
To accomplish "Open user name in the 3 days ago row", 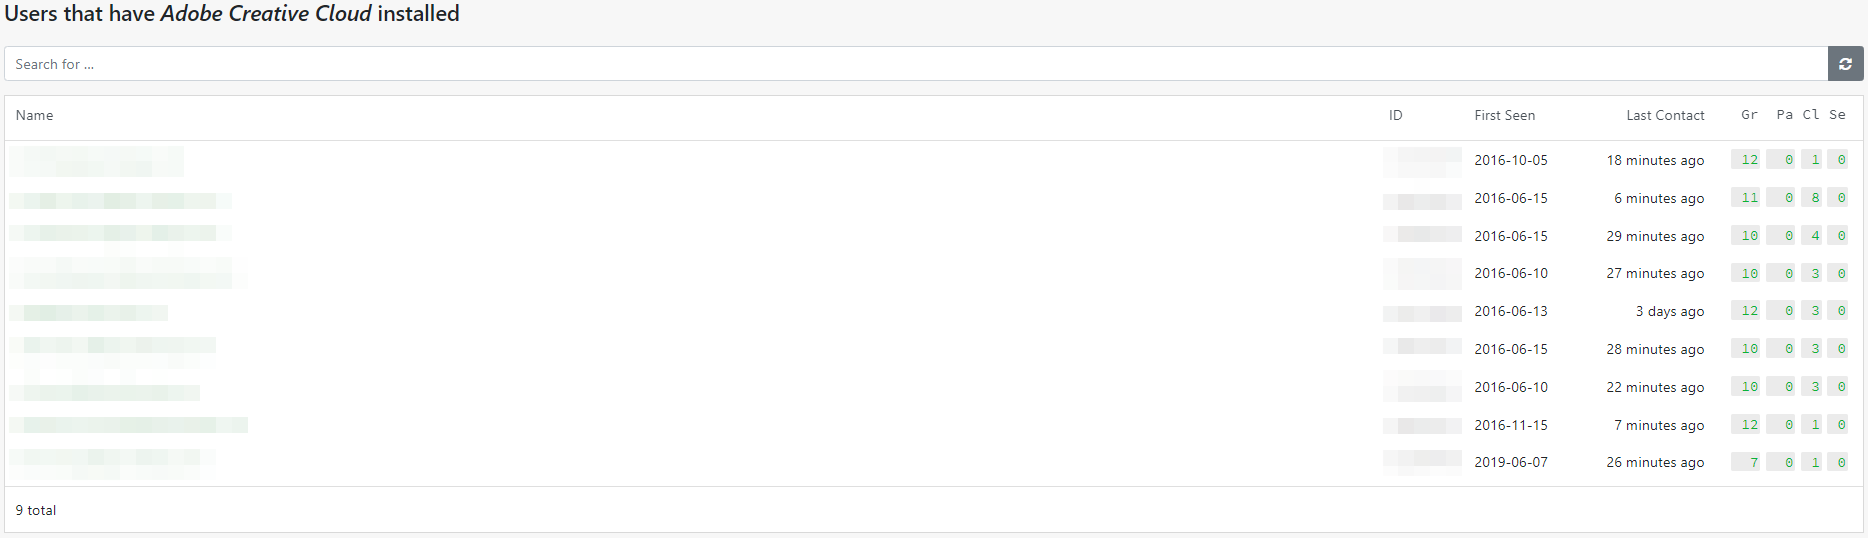I will click(x=89, y=312).
